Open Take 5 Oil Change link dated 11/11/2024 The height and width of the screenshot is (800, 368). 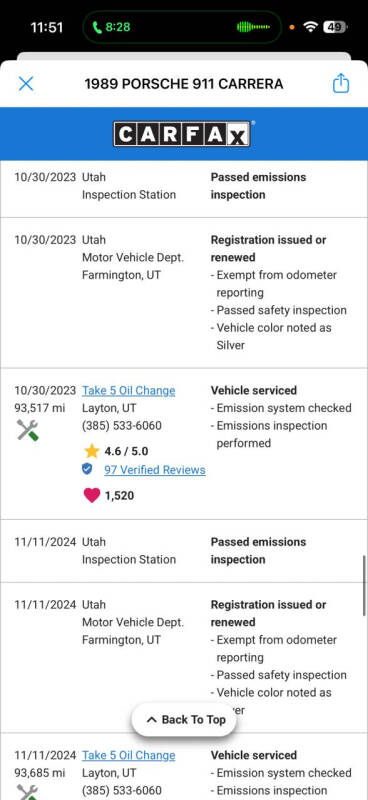tap(129, 756)
